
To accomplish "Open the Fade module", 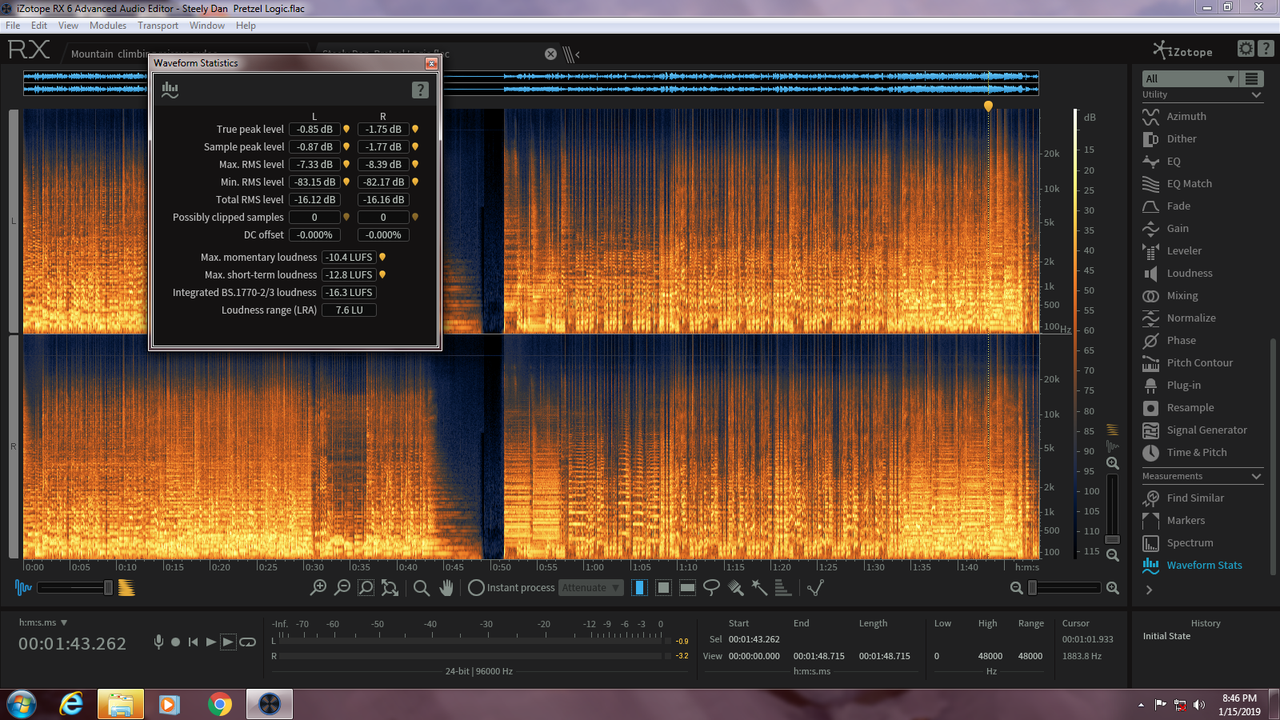I will tap(1178, 206).
